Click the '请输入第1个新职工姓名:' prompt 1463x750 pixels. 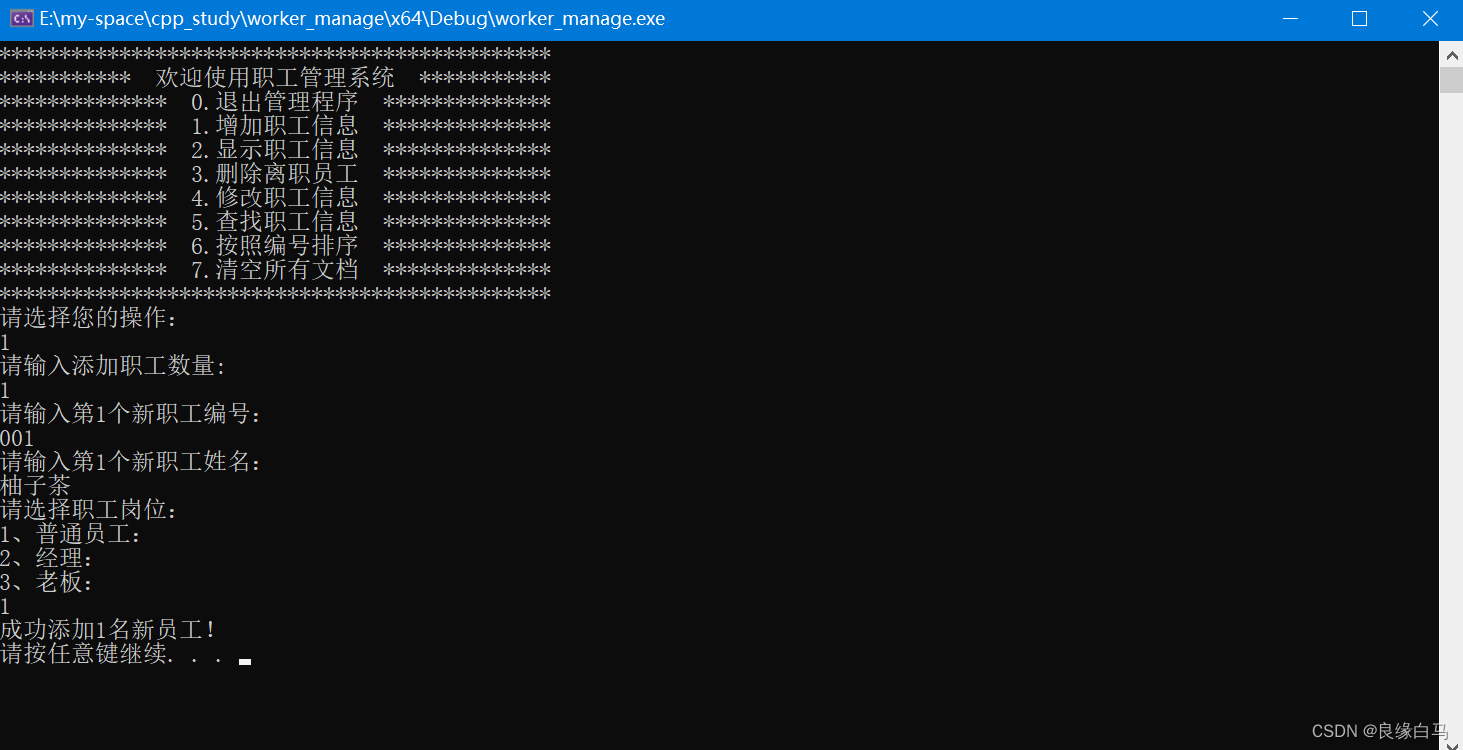tap(132, 462)
